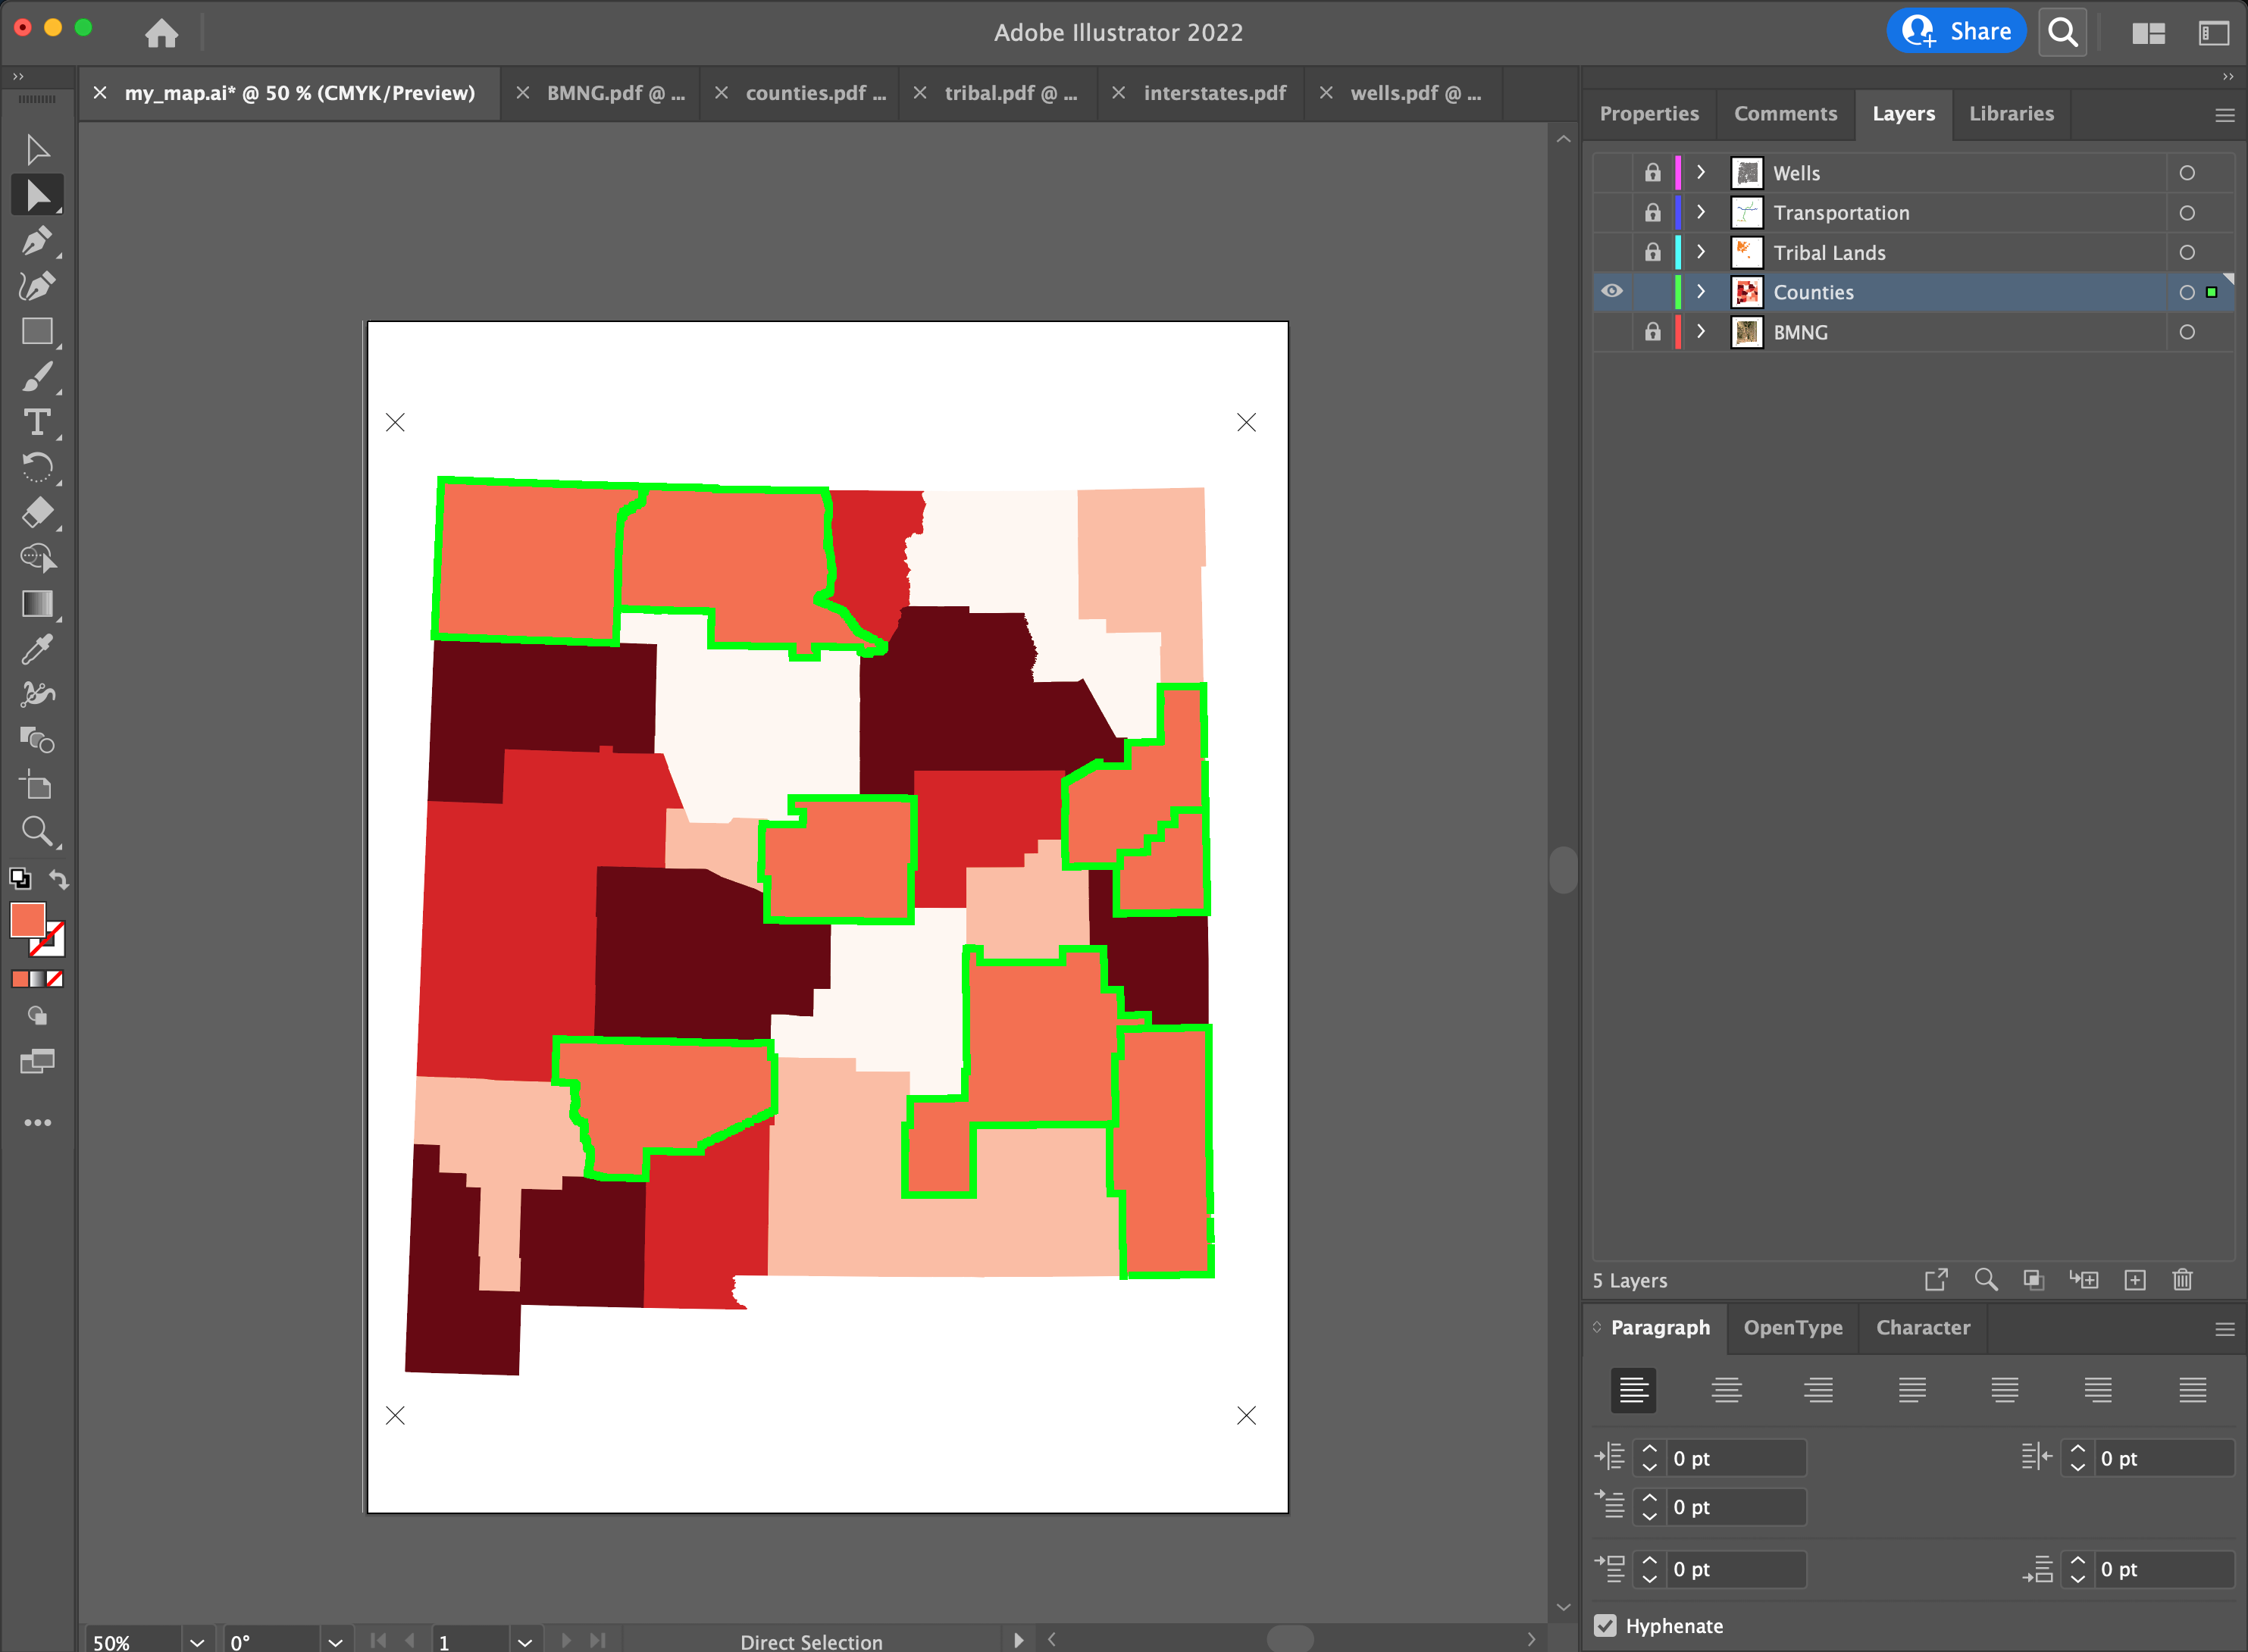Toggle Hyphenate checkbox

pyautogui.click(x=1605, y=1626)
